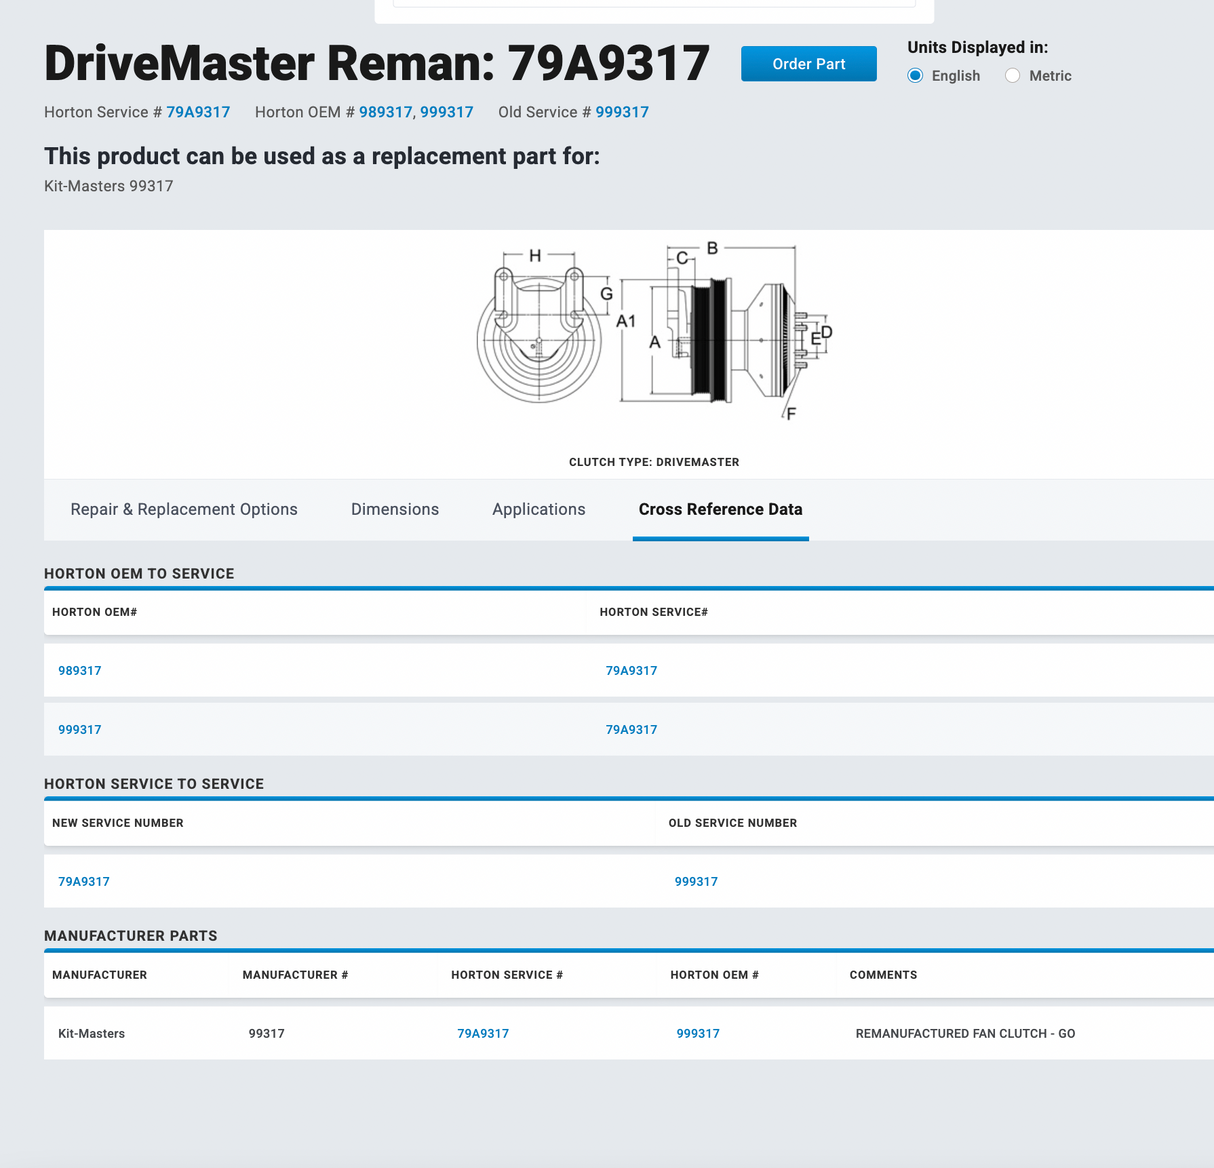
Task: Click COMMENTS column header
Action: click(x=883, y=975)
